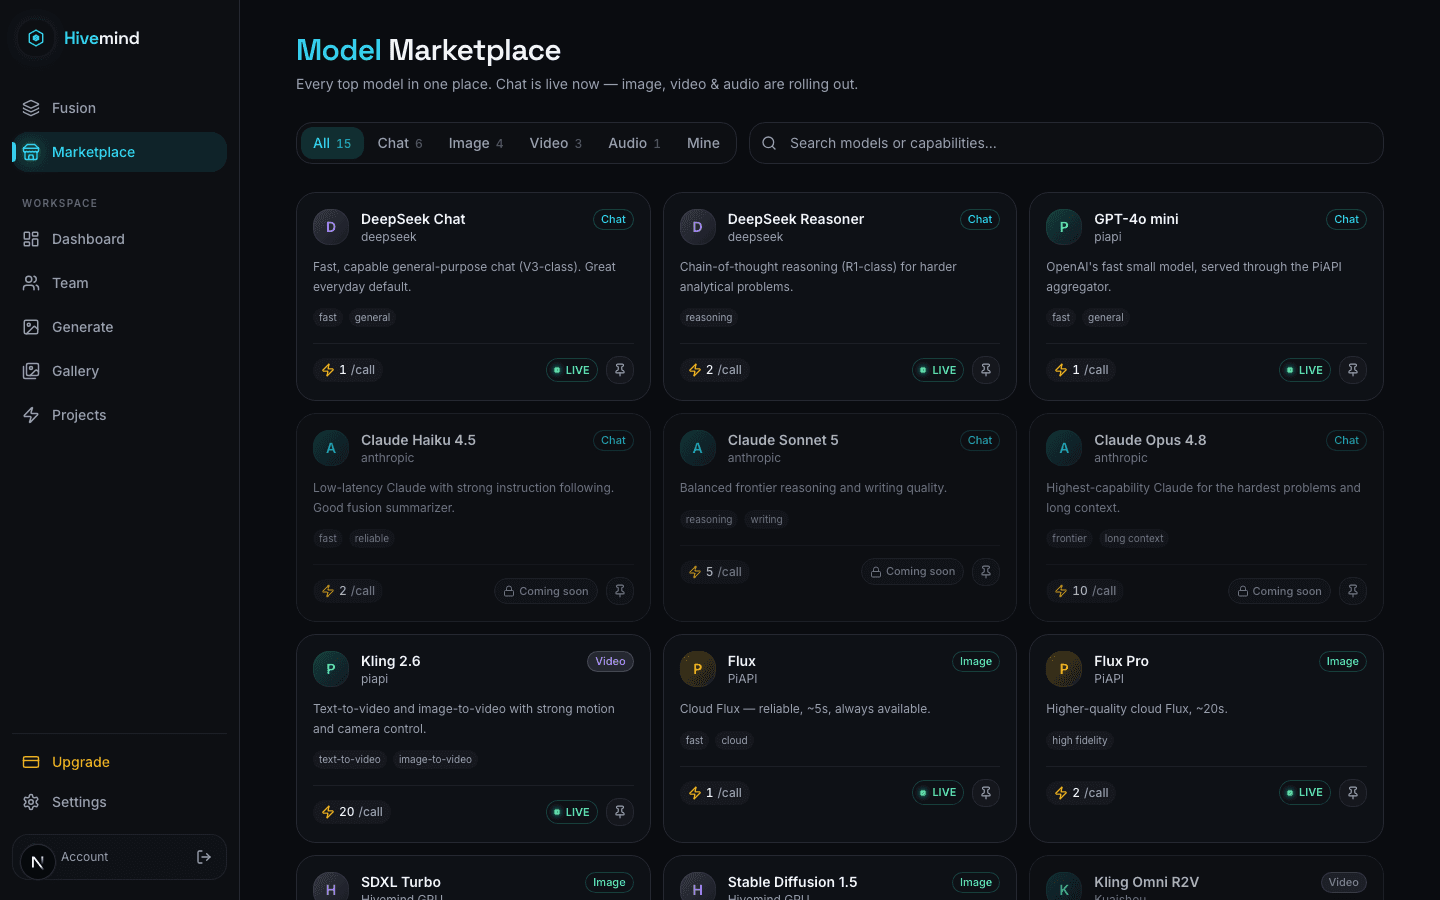Viewport: 1440px width, 900px height.
Task: Click the log out icon beside Account
Action: click(x=204, y=857)
